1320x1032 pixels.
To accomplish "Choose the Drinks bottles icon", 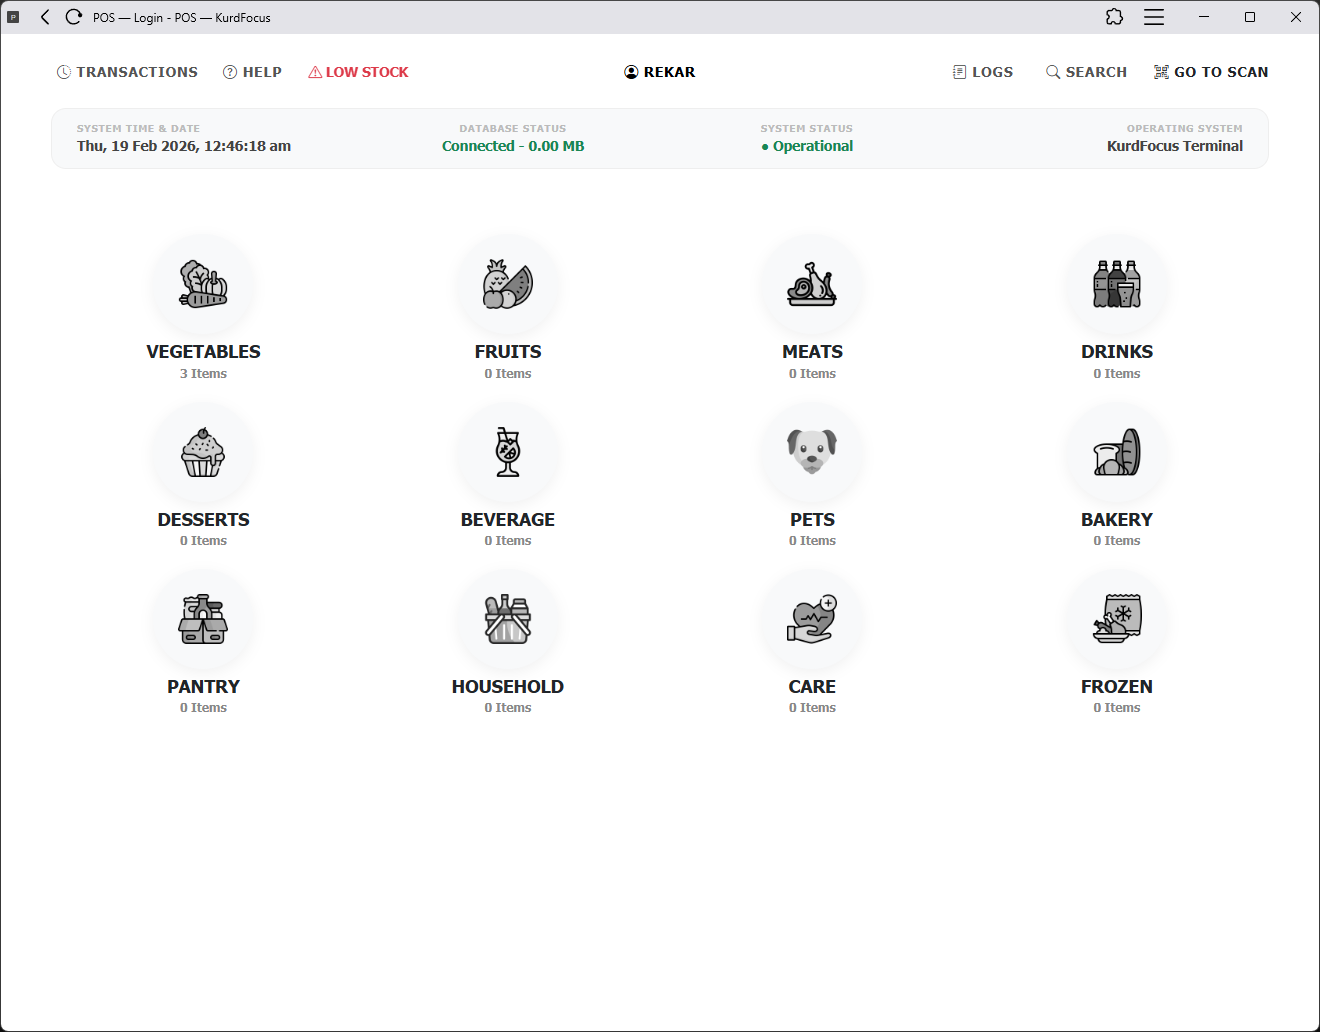I will pyautogui.click(x=1117, y=285).
